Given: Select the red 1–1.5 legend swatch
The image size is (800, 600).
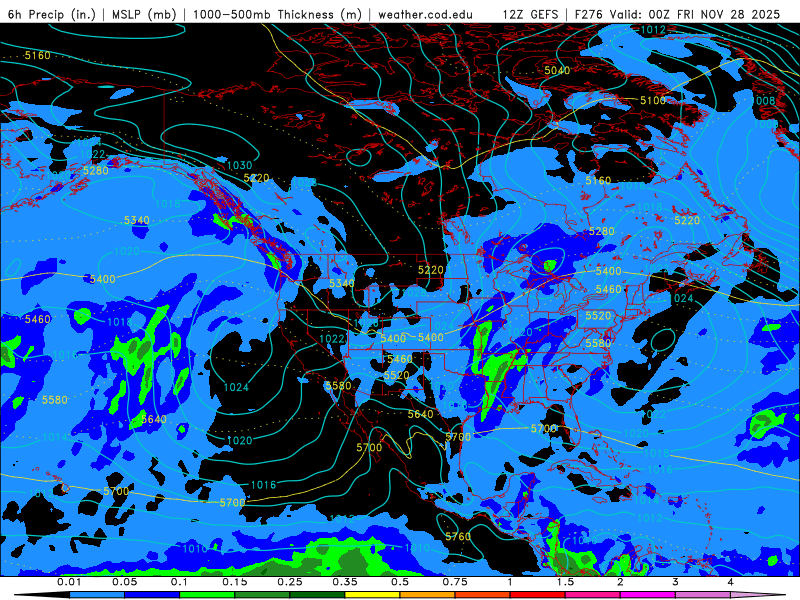Looking at the screenshot, I should click(538, 595).
